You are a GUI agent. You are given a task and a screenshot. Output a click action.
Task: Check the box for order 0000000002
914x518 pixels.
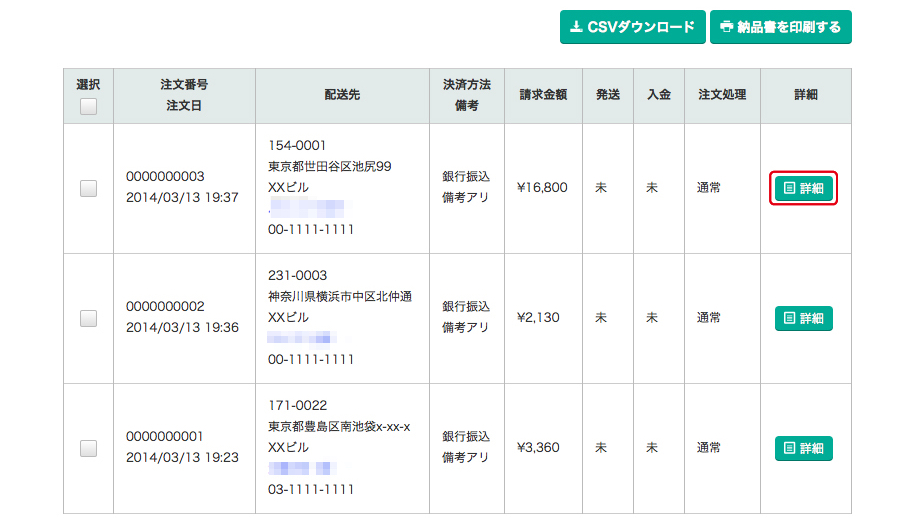click(89, 318)
